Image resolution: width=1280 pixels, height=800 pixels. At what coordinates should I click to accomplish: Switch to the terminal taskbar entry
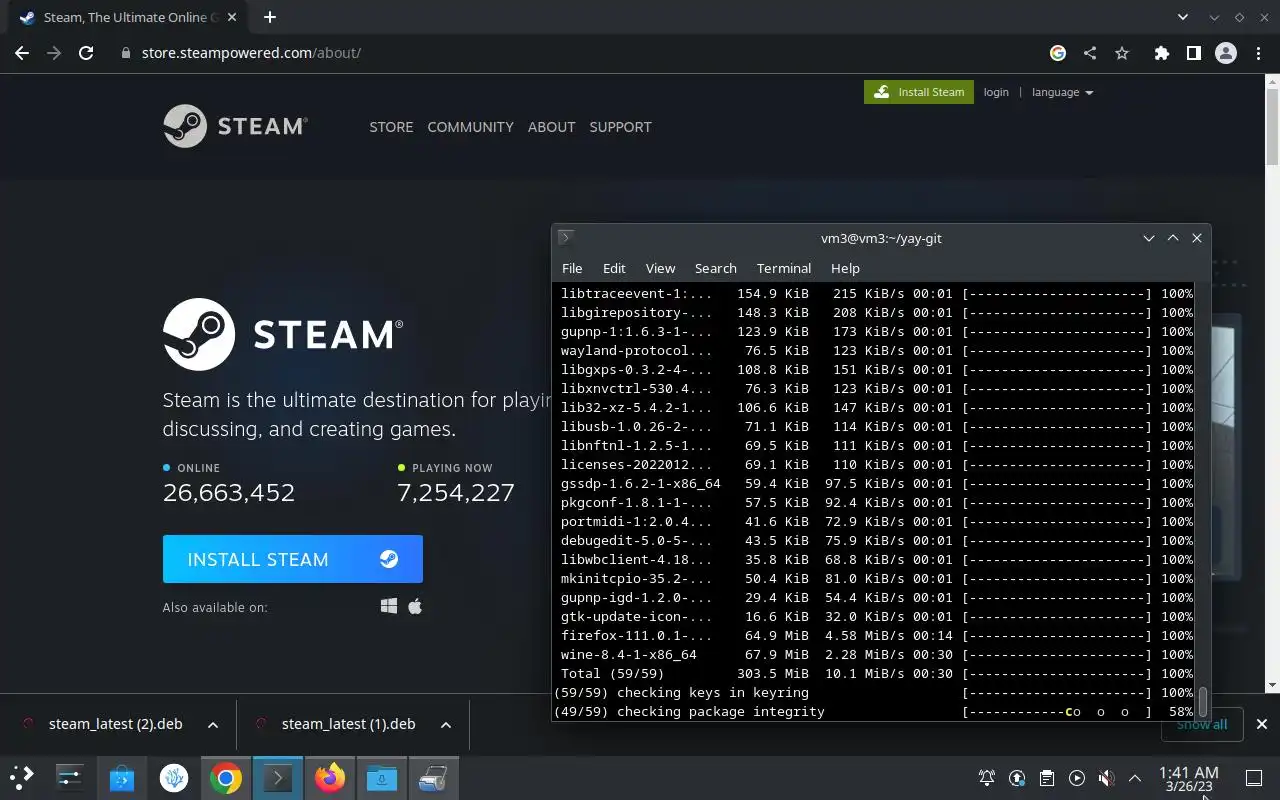pos(278,777)
